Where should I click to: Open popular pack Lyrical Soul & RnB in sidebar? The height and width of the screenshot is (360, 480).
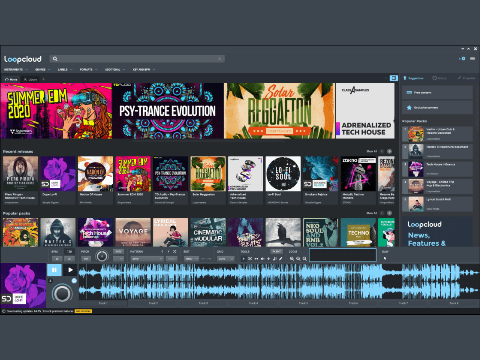coord(437,204)
